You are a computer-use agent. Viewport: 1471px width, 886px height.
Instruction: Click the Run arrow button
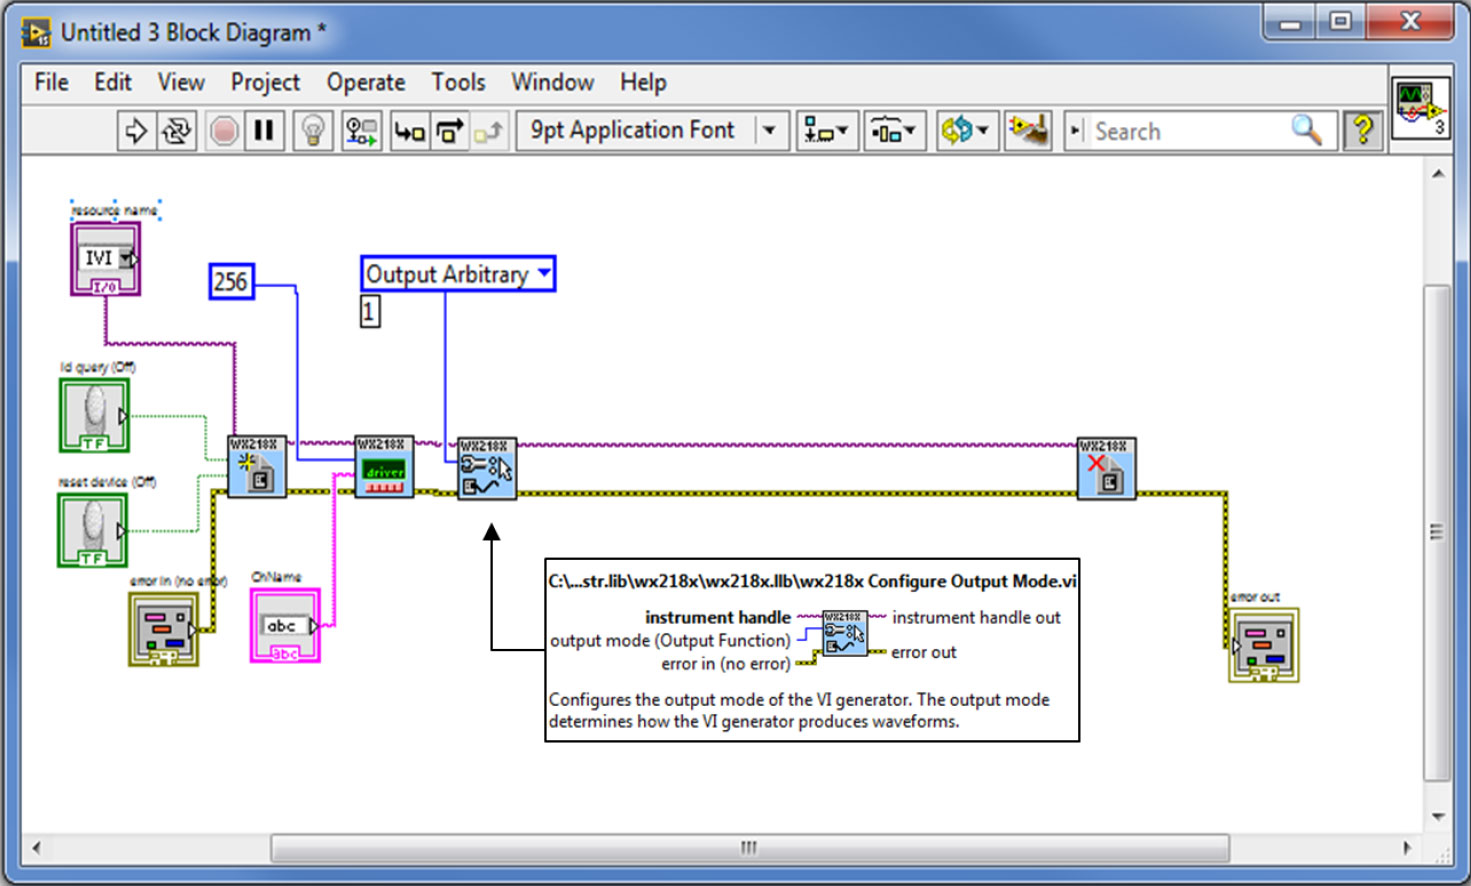(x=135, y=131)
